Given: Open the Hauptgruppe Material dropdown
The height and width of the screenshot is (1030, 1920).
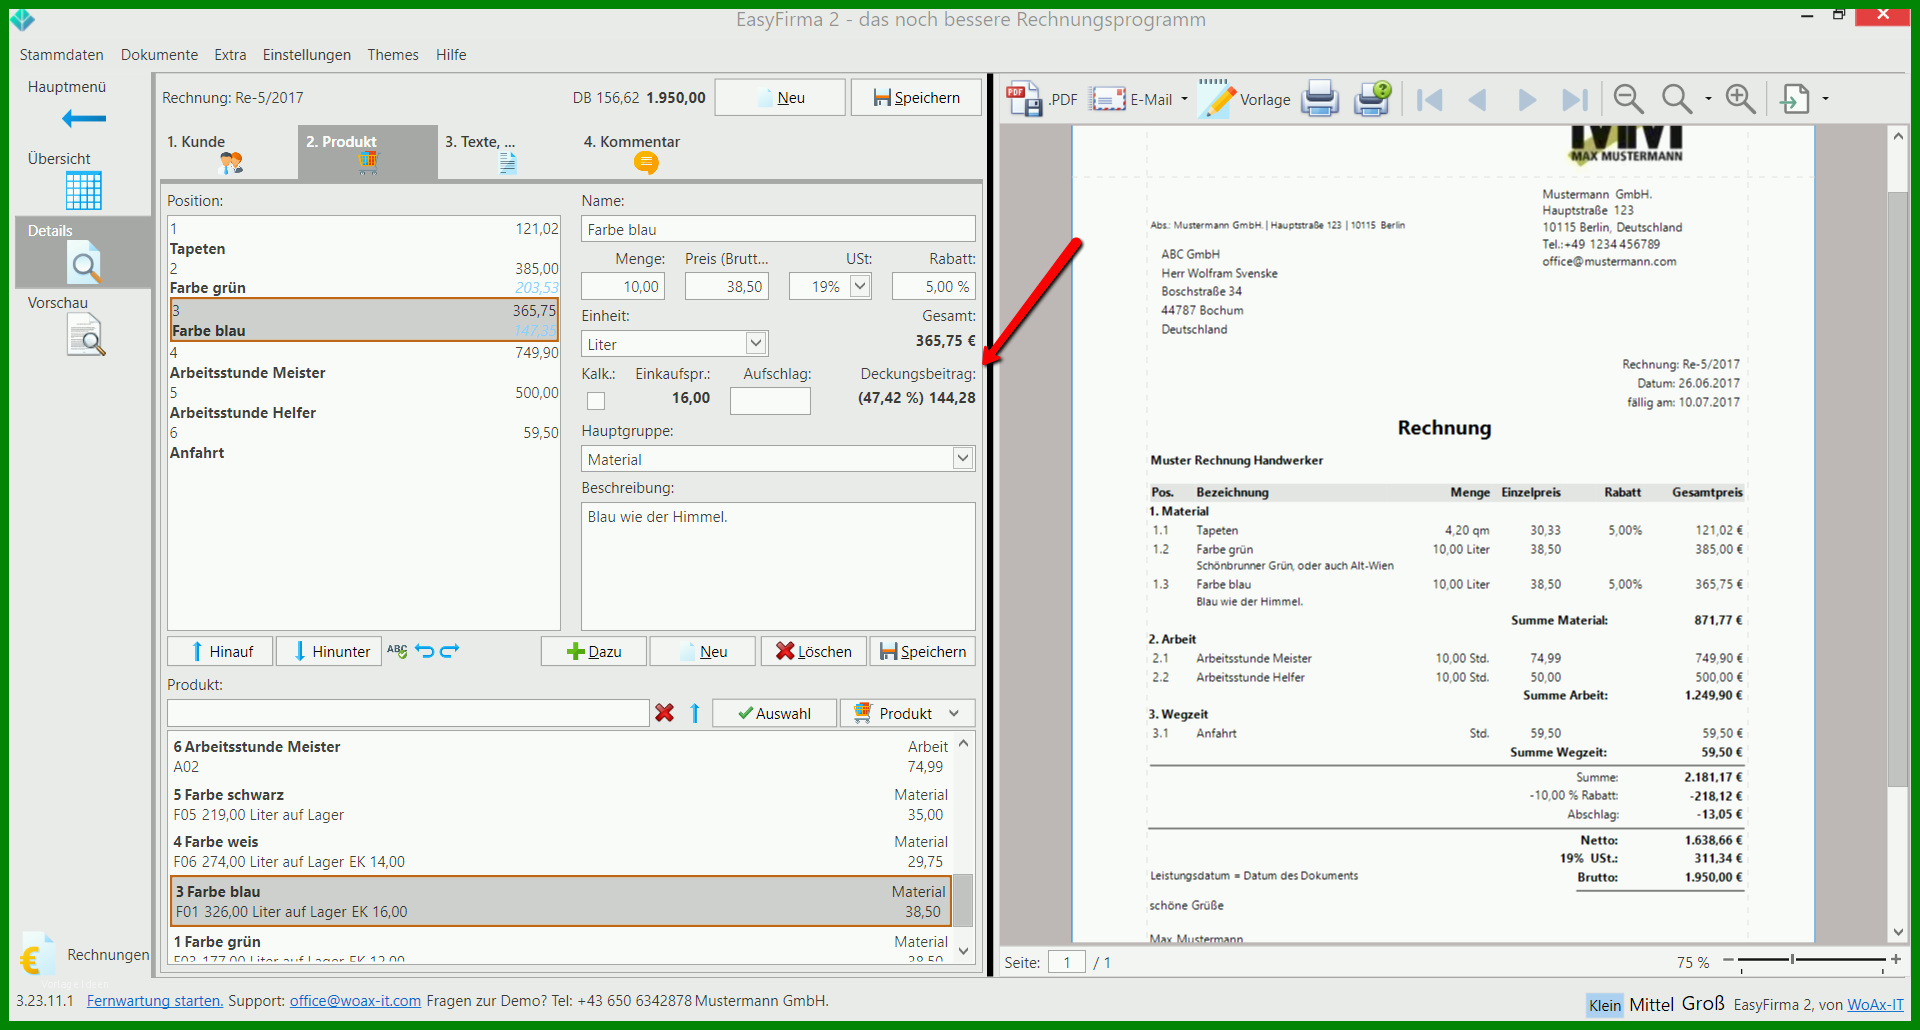Looking at the screenshot, I should coord(963,458).
